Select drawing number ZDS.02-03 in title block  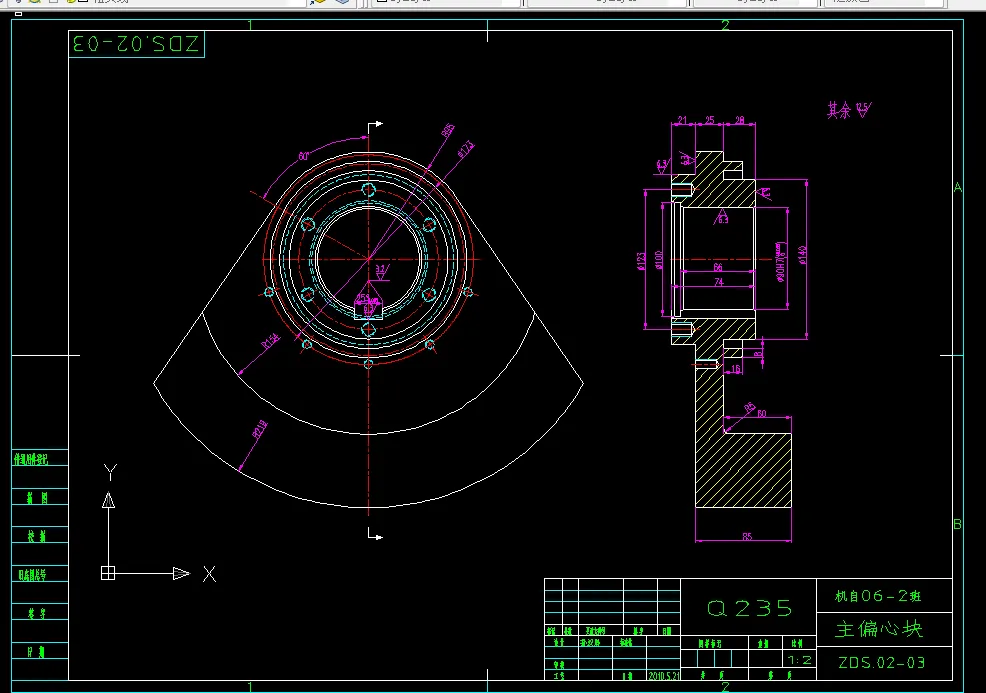tap(882, 663)
